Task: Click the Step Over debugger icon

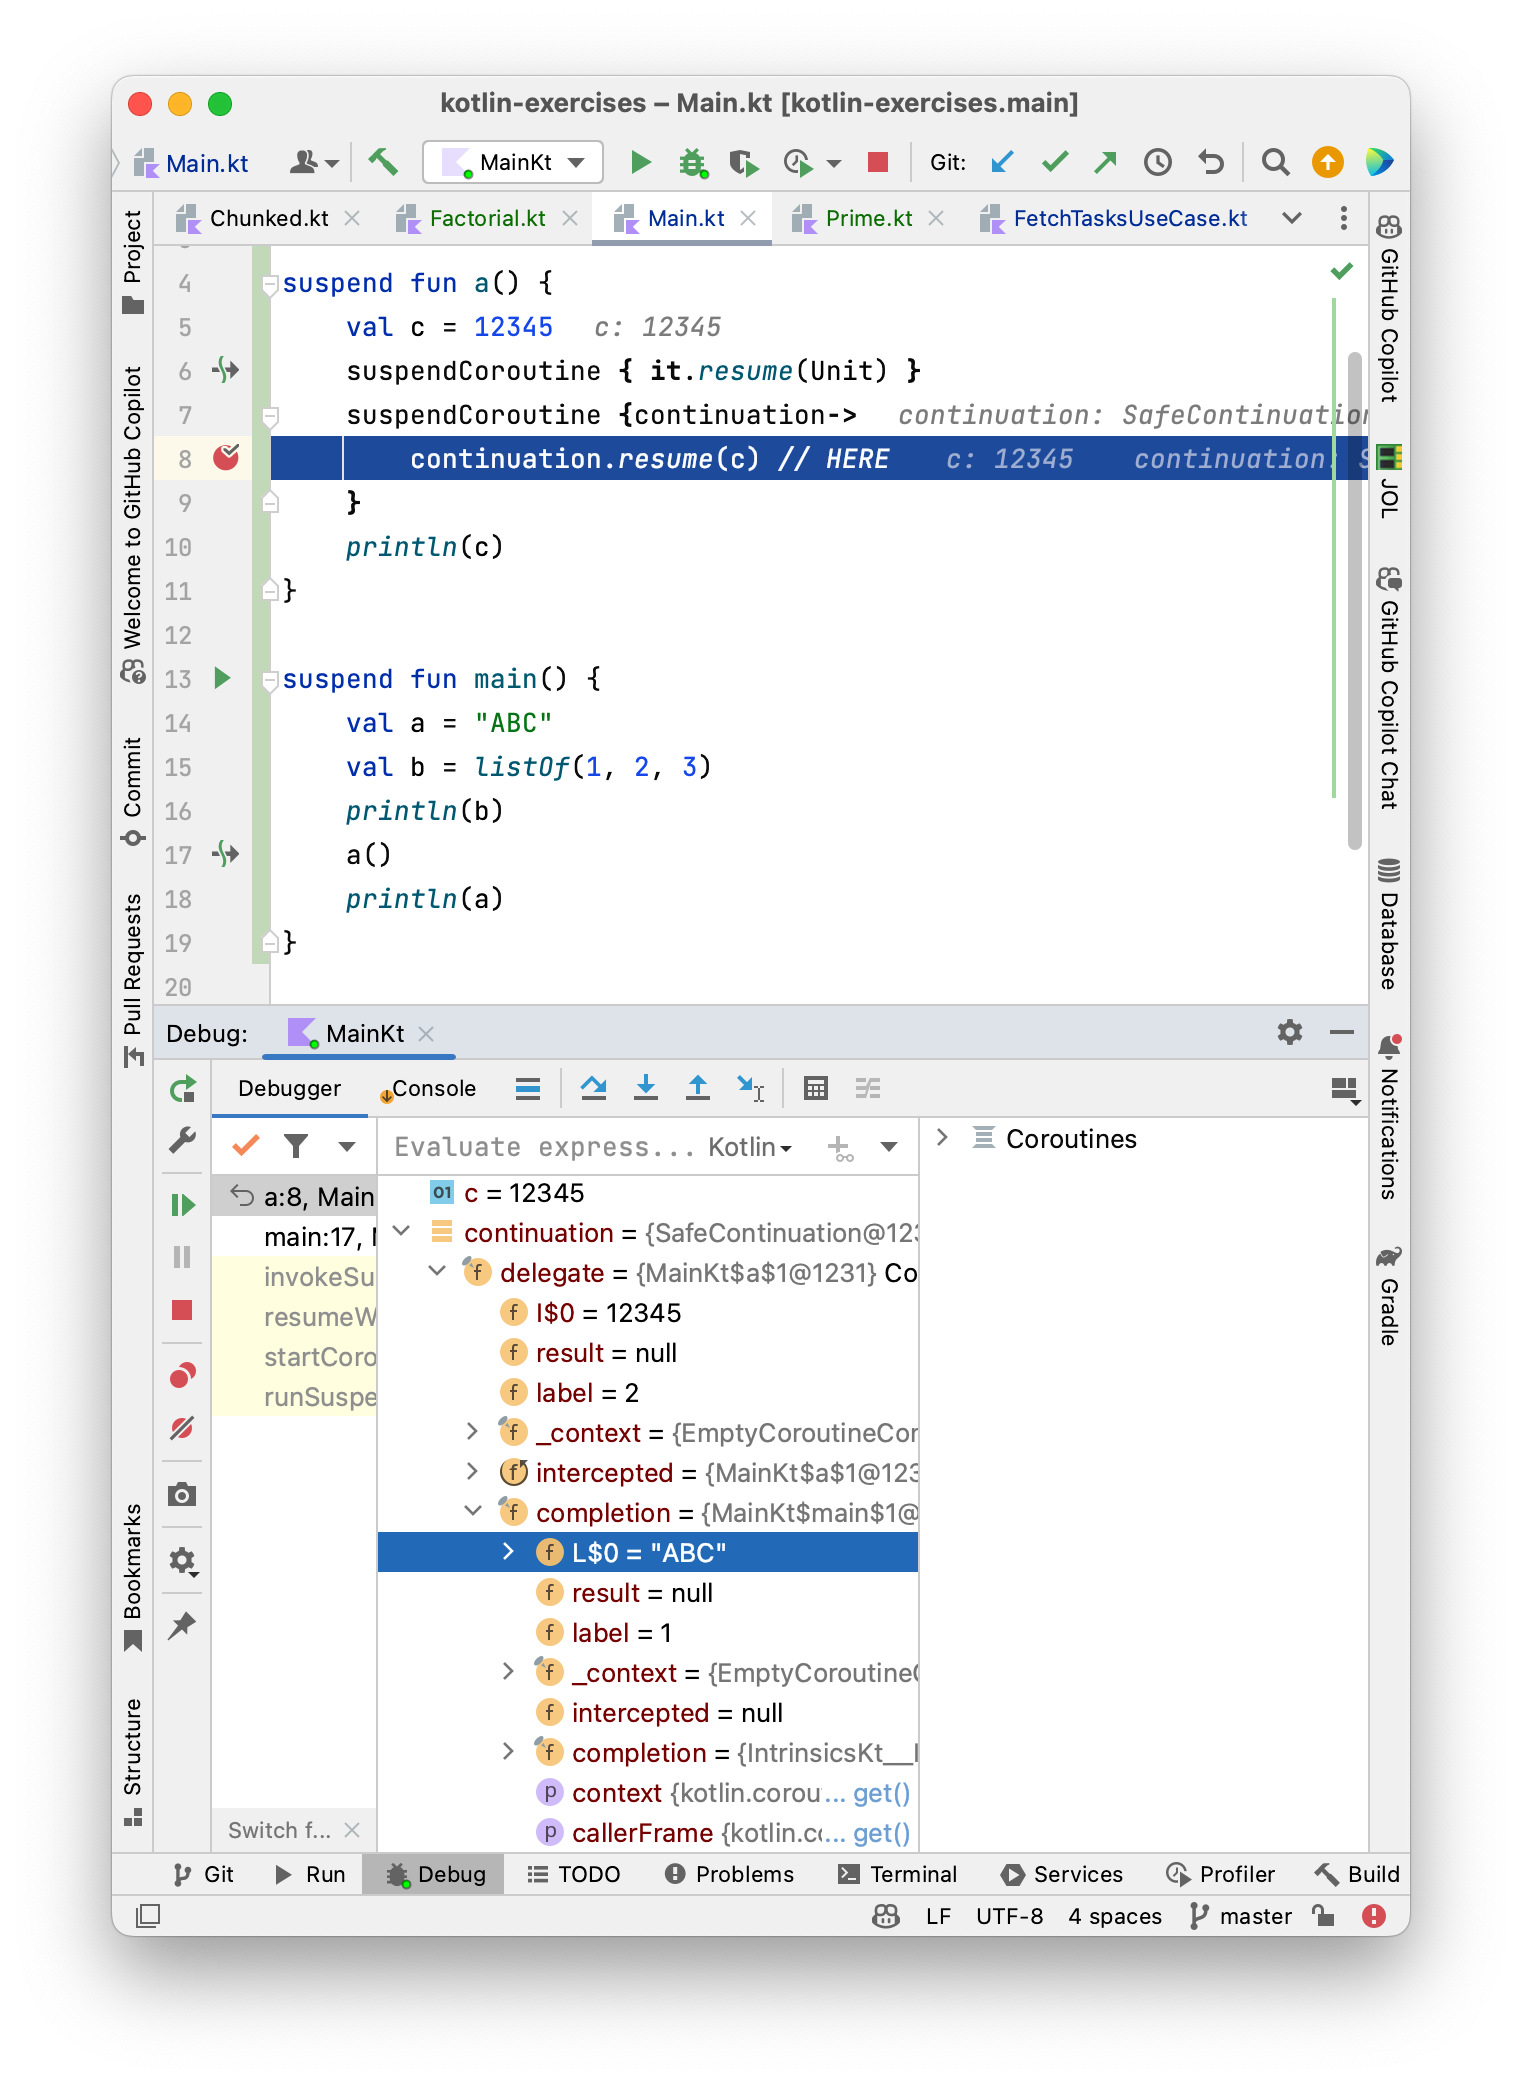Action: [593, 1087]
